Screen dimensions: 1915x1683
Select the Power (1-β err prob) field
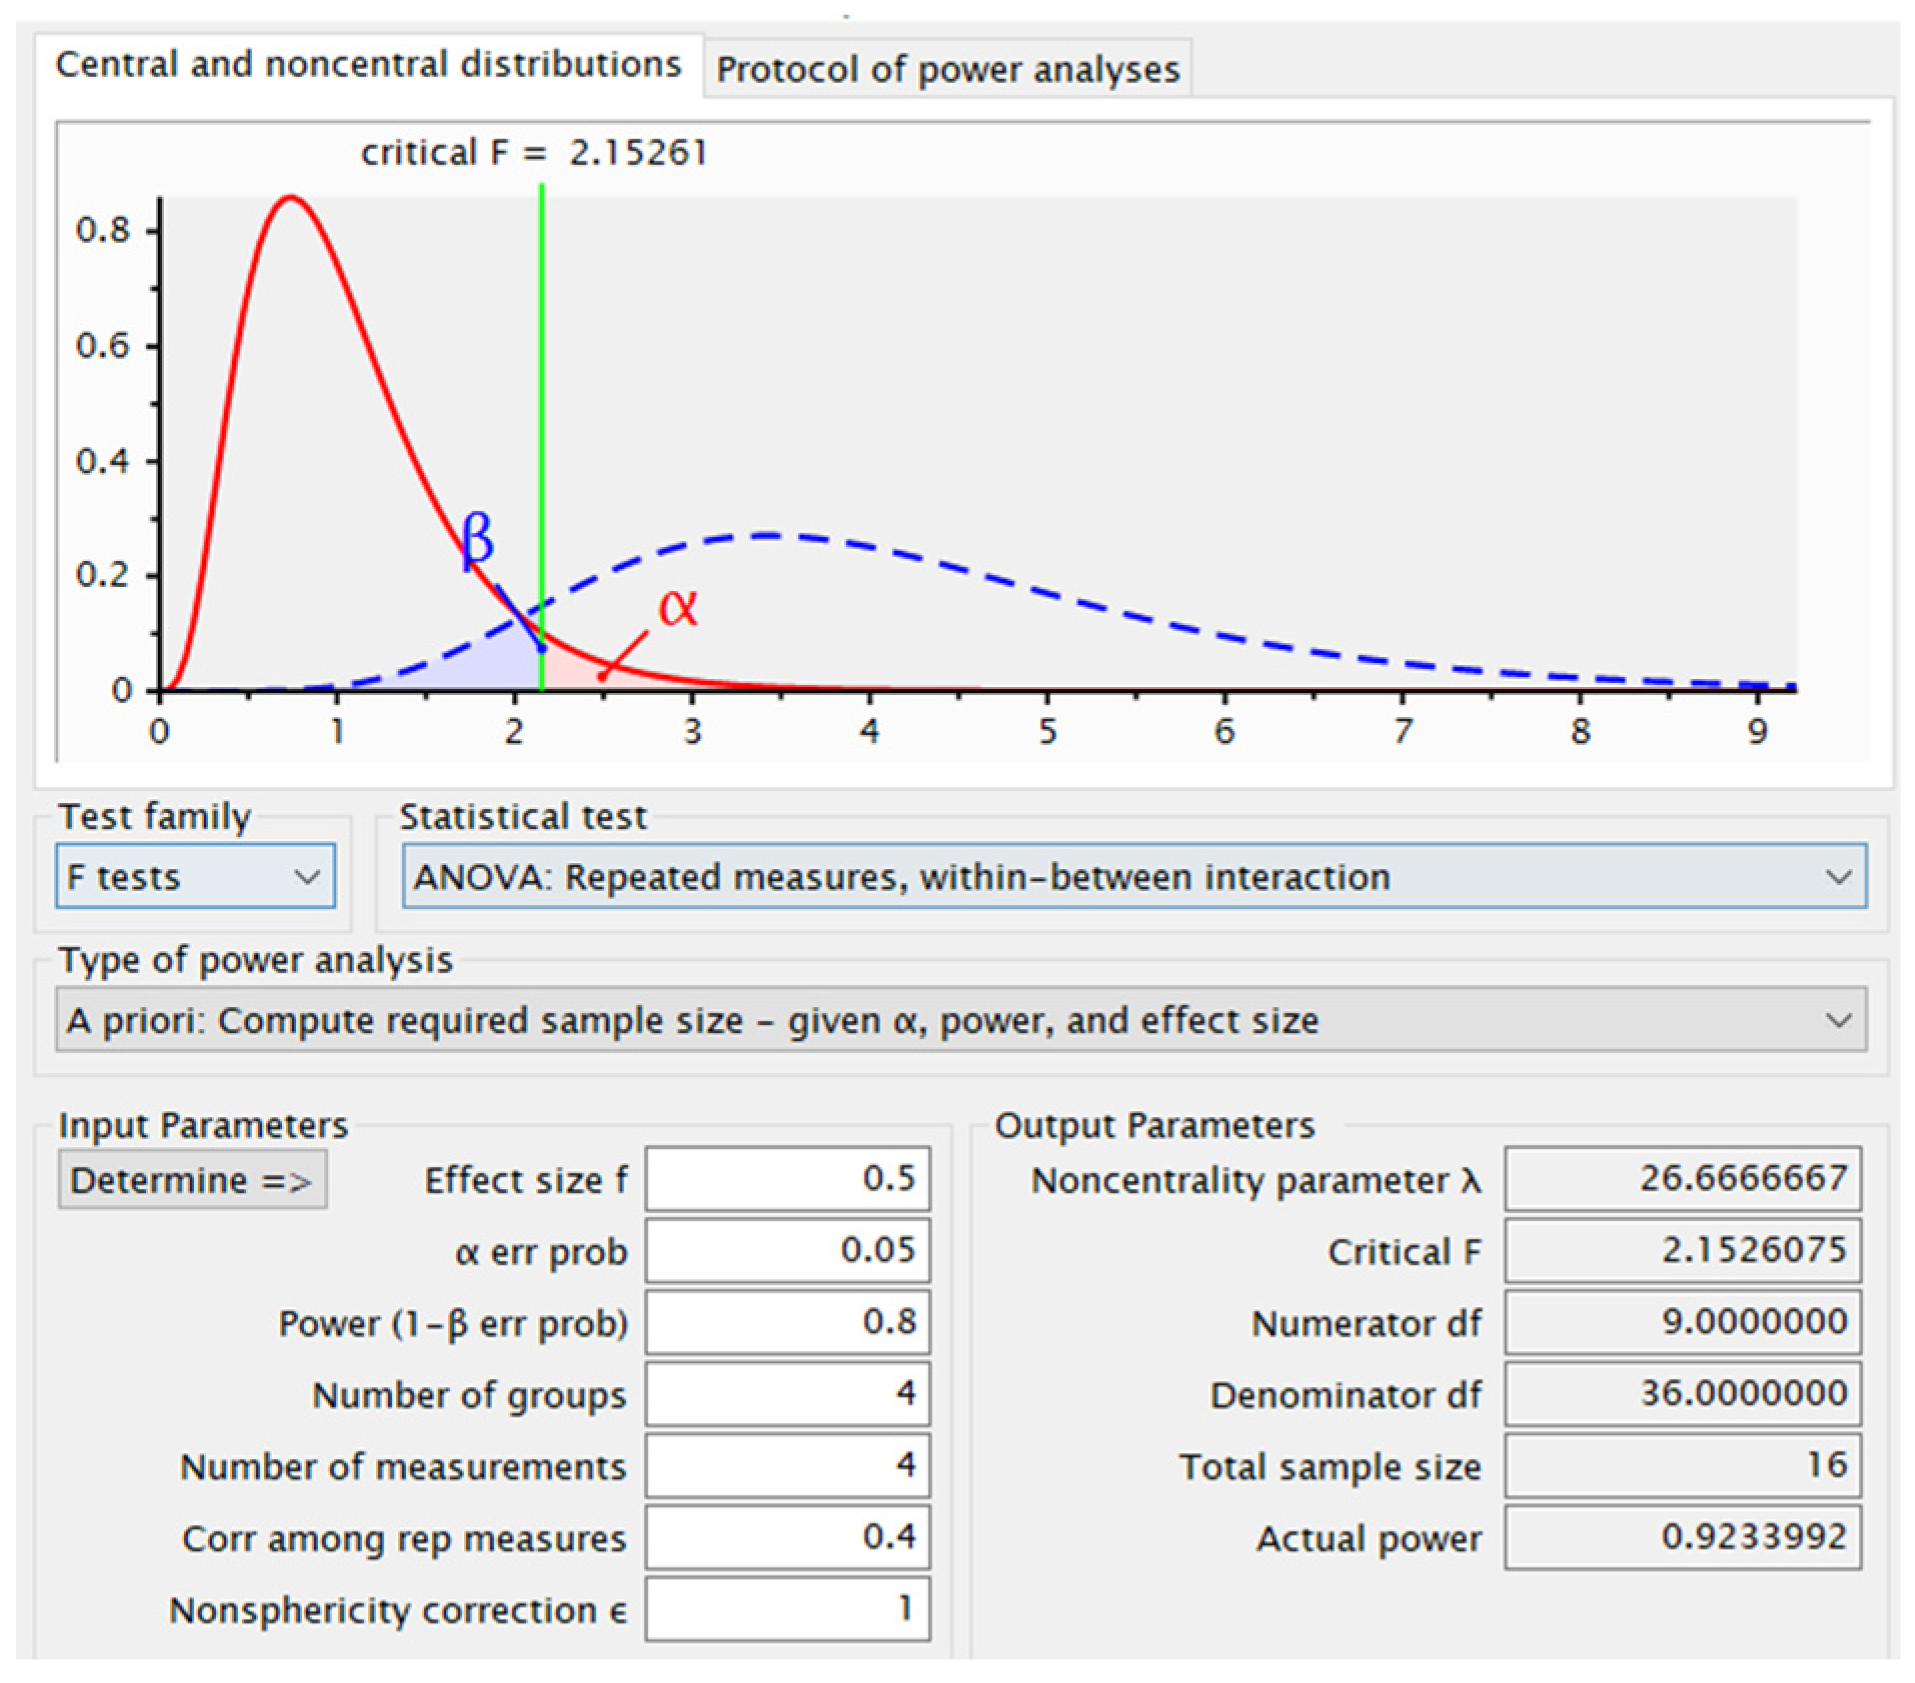coord(787,1322)
